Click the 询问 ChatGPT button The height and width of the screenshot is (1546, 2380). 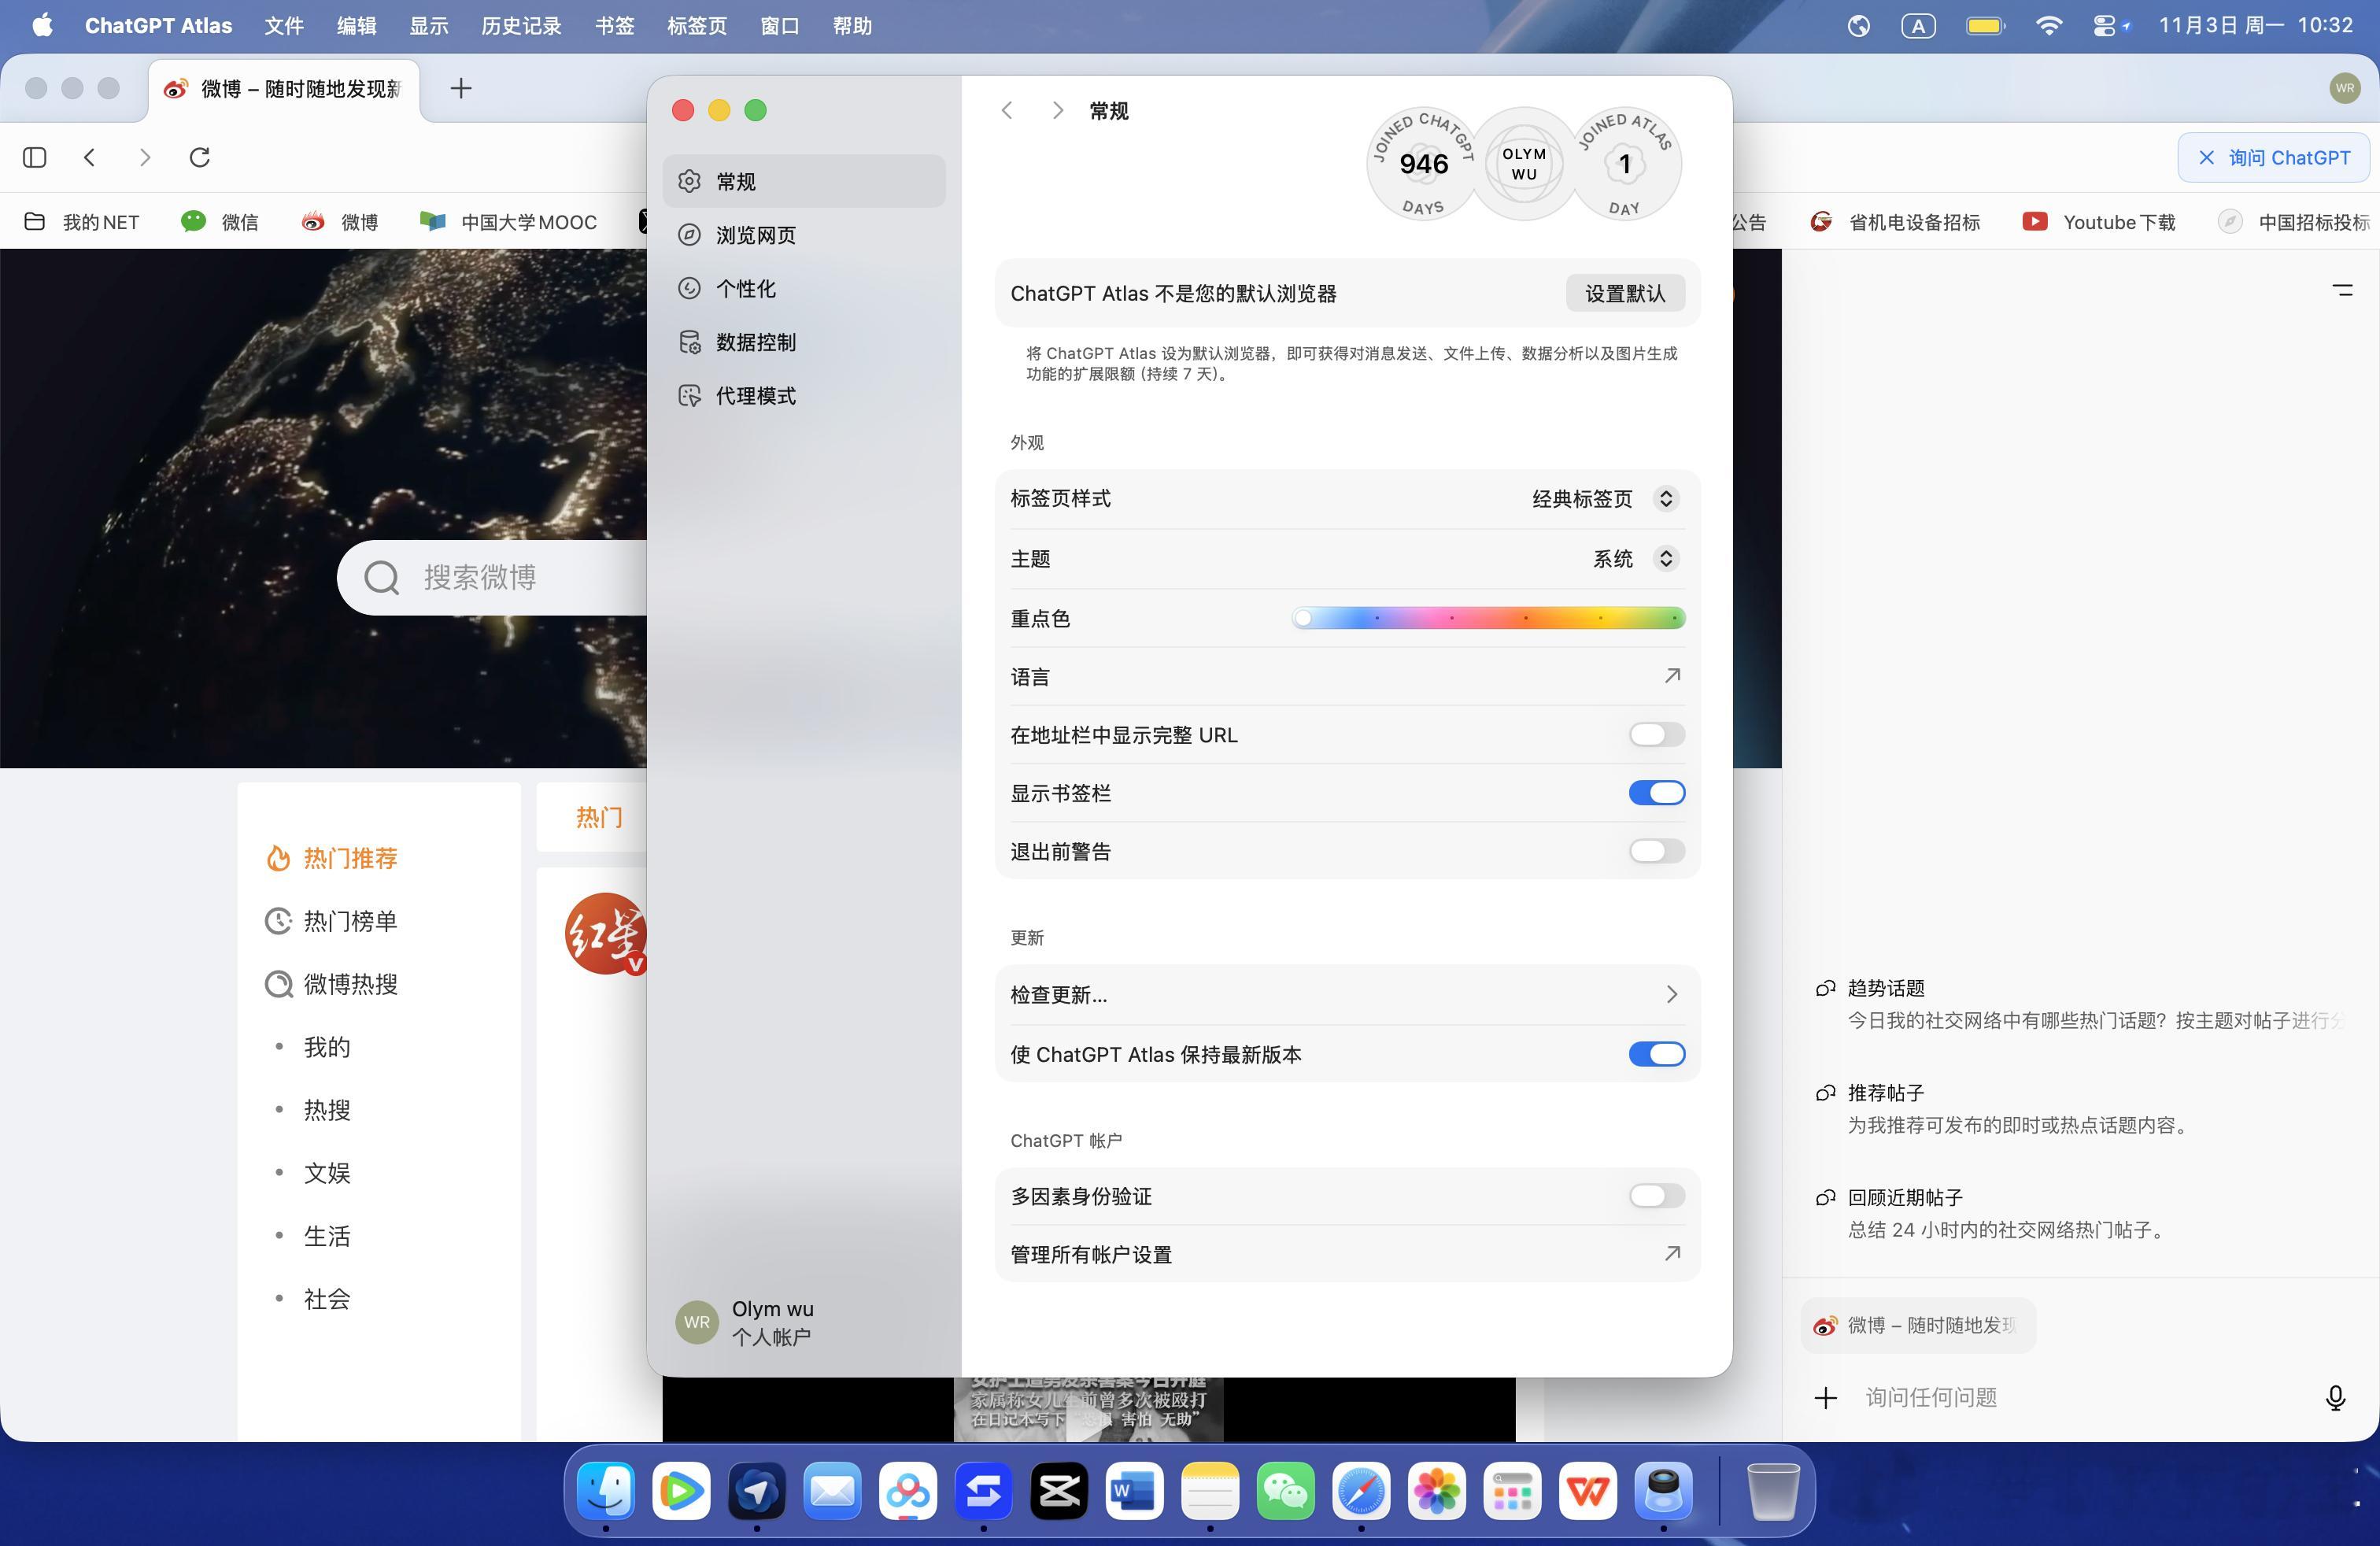click(x=2274, y=157)
